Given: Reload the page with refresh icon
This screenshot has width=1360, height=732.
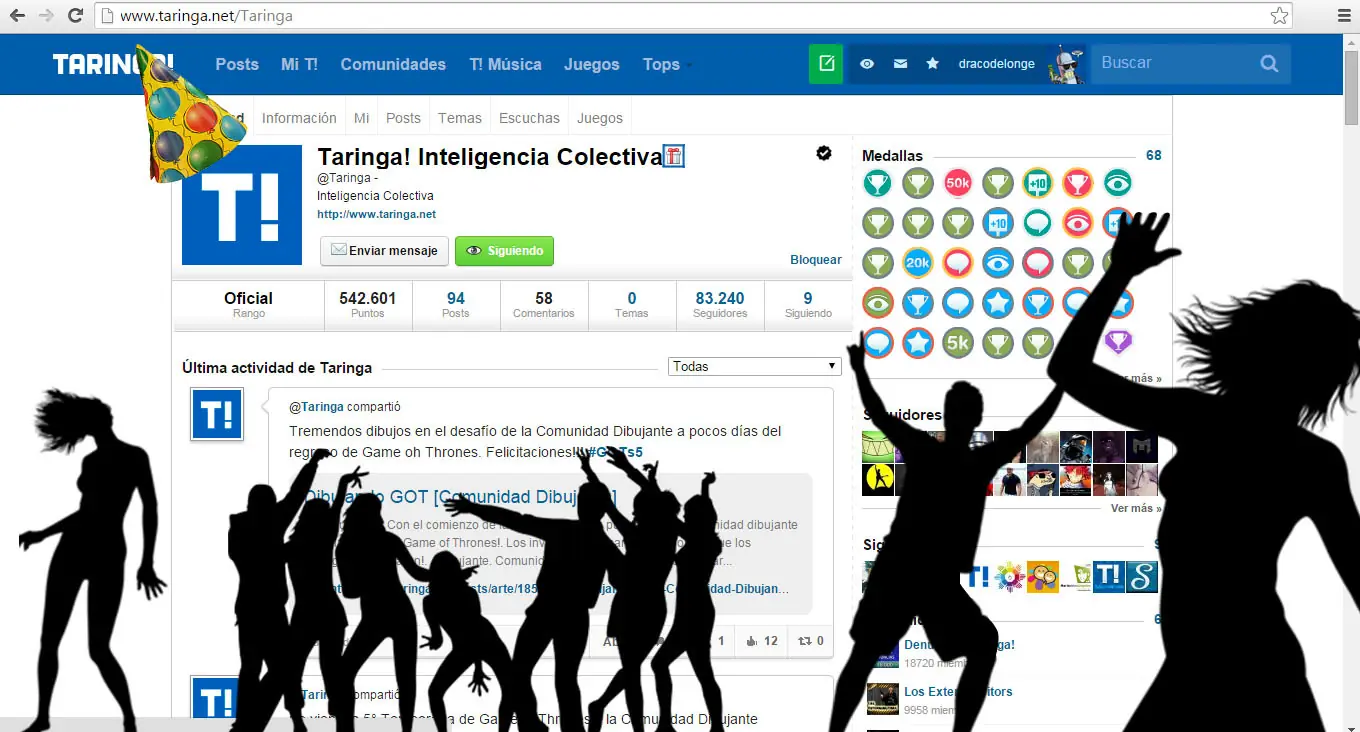Looking at the screenshot, I should (75, 16).
